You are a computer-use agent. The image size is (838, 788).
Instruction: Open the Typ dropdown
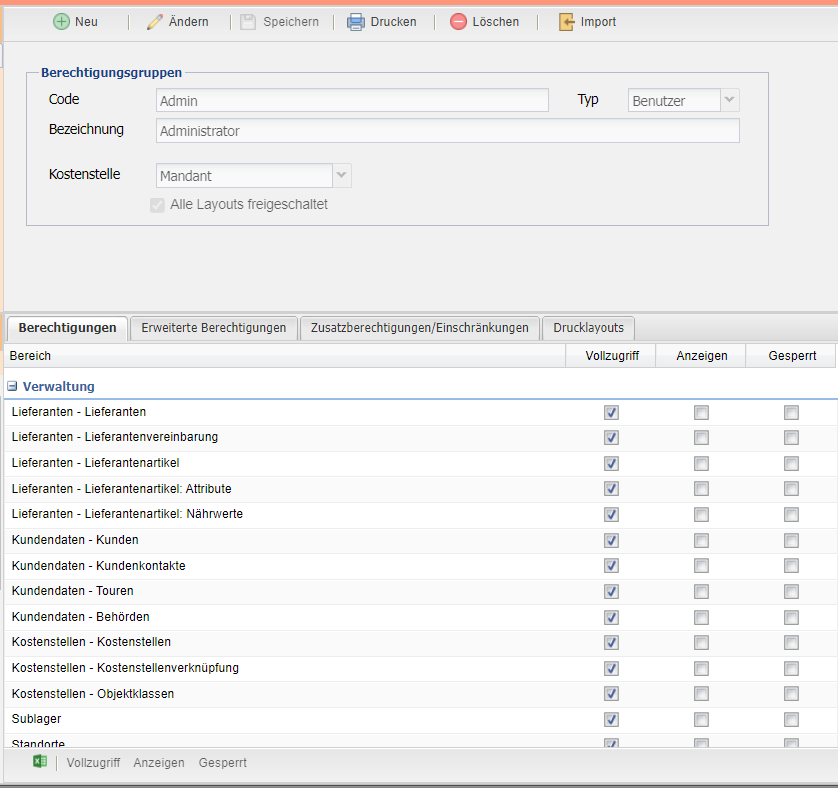click(730, 100)
